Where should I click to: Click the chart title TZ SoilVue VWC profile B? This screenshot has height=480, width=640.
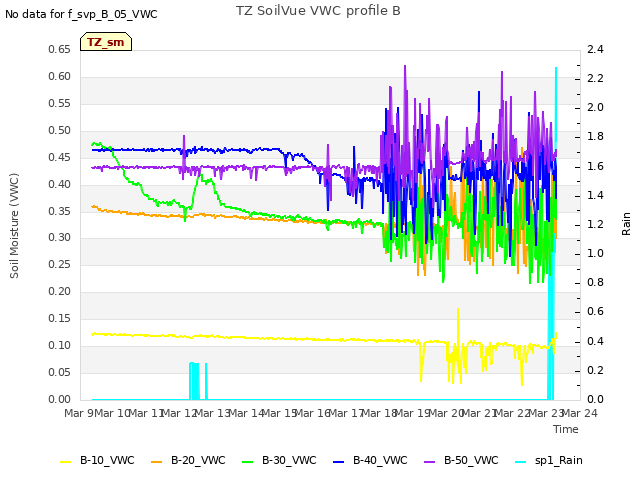click(318, 11)
